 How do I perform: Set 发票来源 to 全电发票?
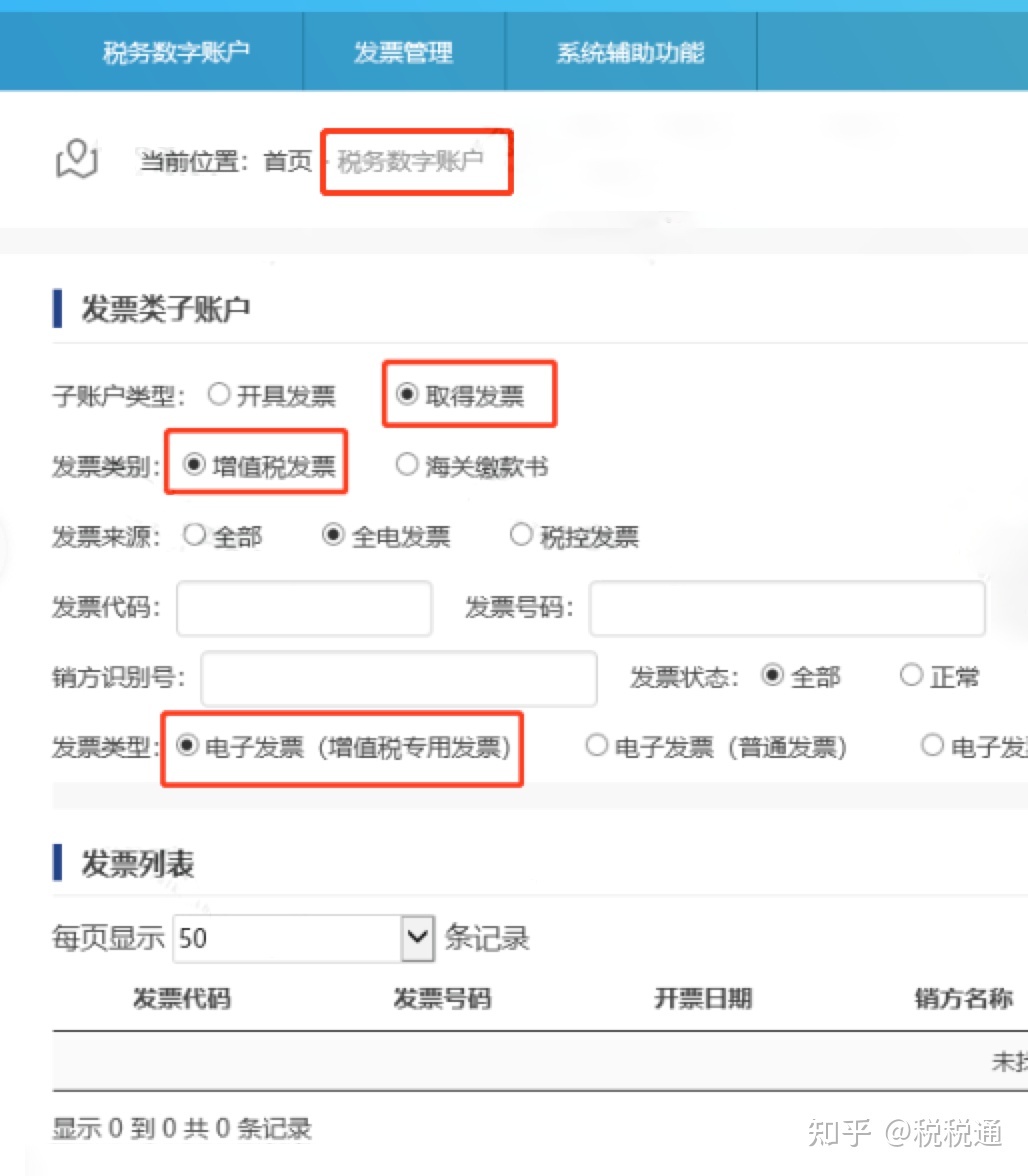tap(333, 535)
